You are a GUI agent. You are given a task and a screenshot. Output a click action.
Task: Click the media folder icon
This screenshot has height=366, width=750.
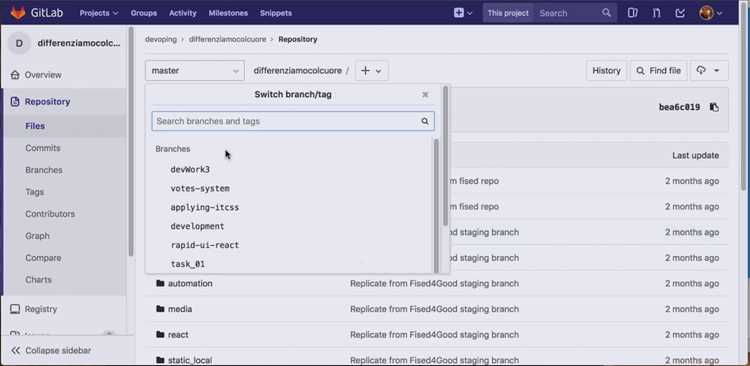[x=160, y=309]
